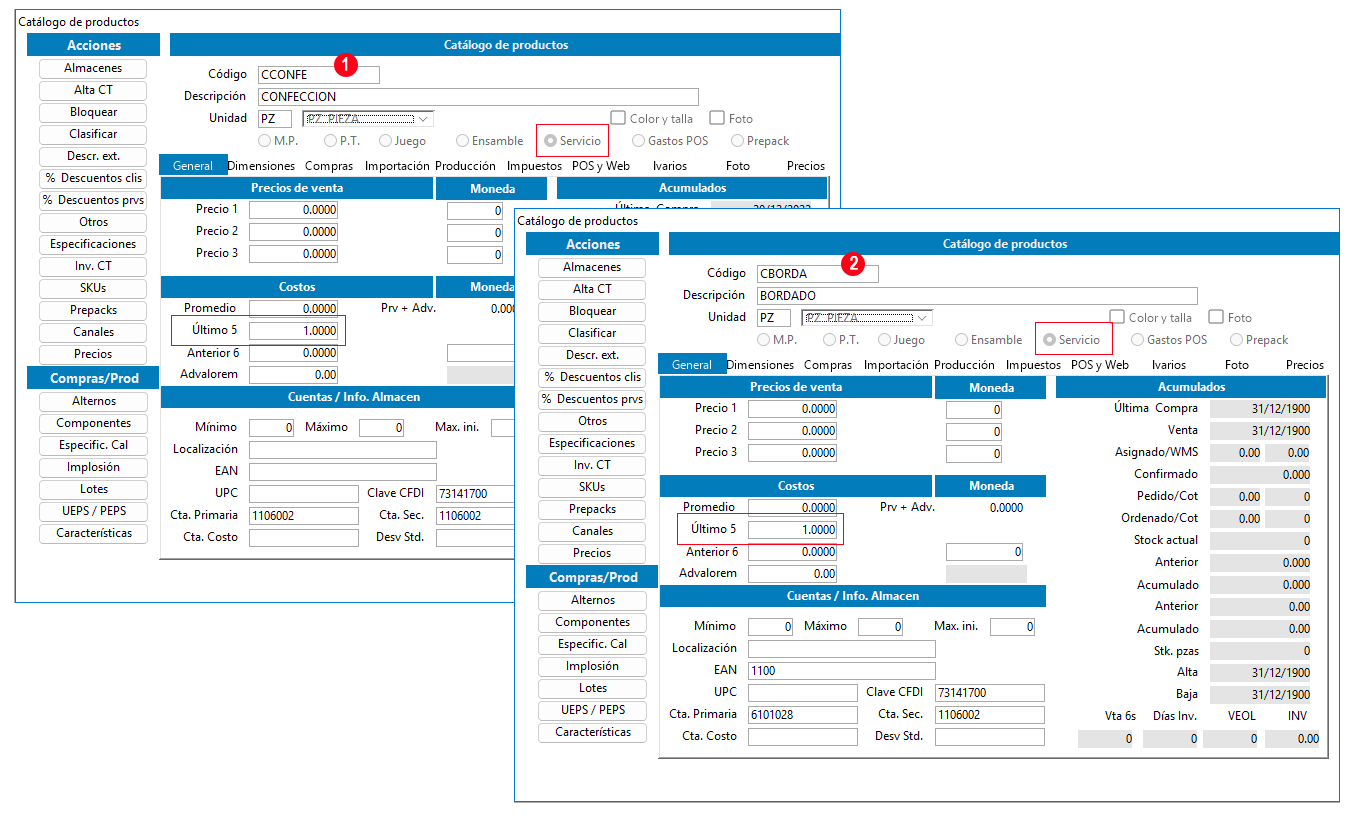Click Canales button in CBORDA window
Image resolution: width=1357 pixels, height=814 pixels.
592,531
